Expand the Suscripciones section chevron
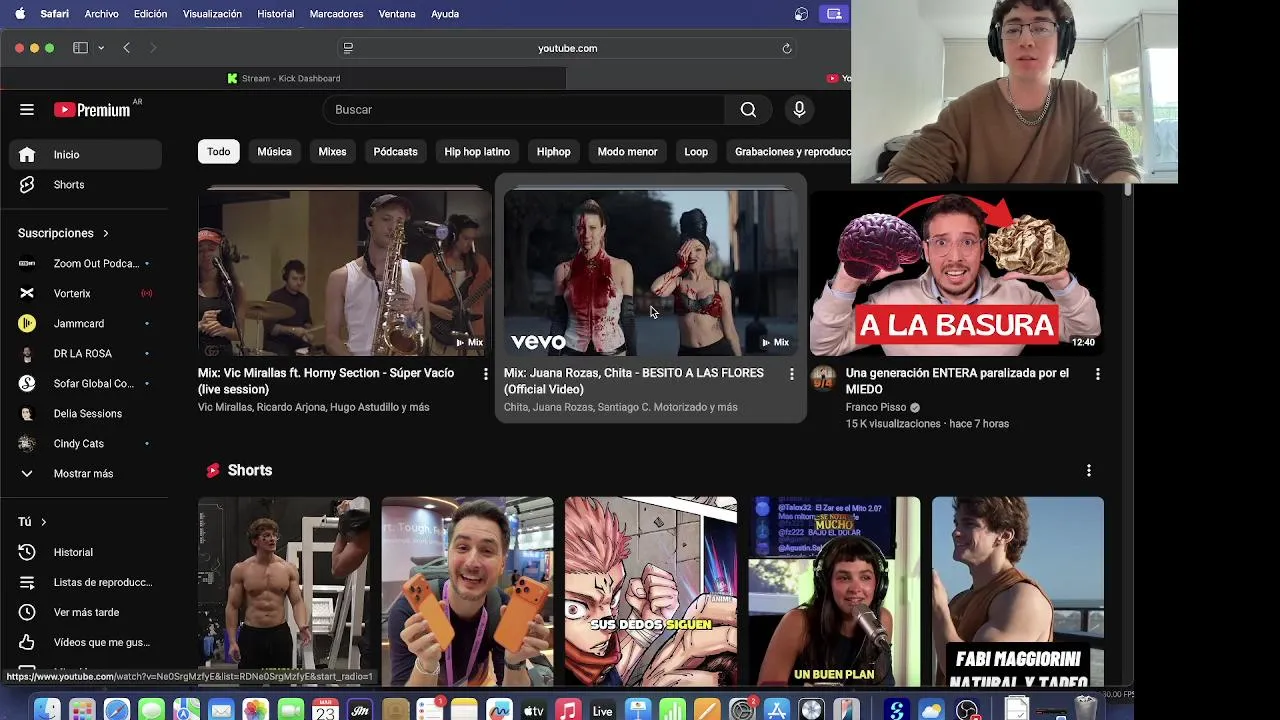This screenshot has height=720, width=1280. [105, 233]
